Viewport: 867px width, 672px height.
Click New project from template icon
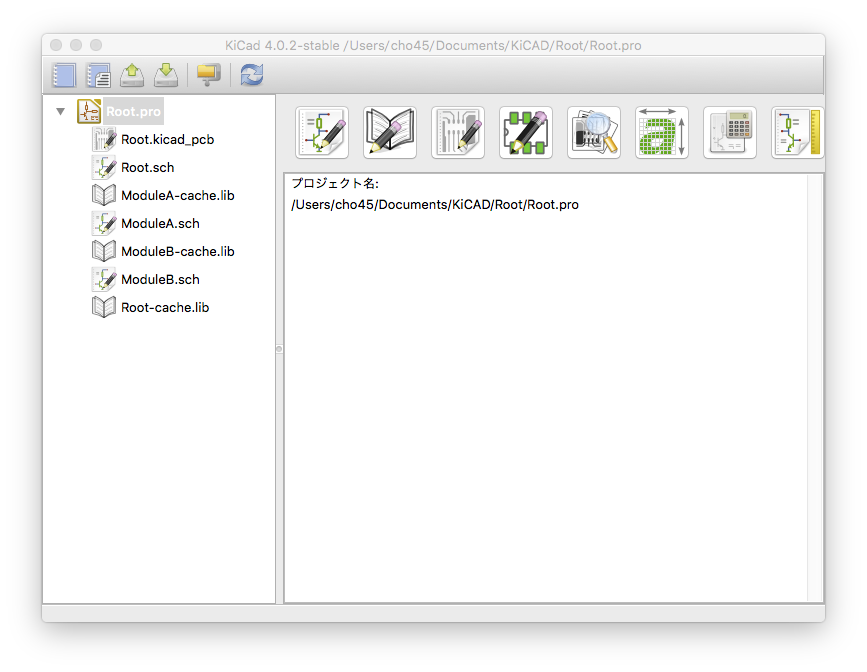98,75
